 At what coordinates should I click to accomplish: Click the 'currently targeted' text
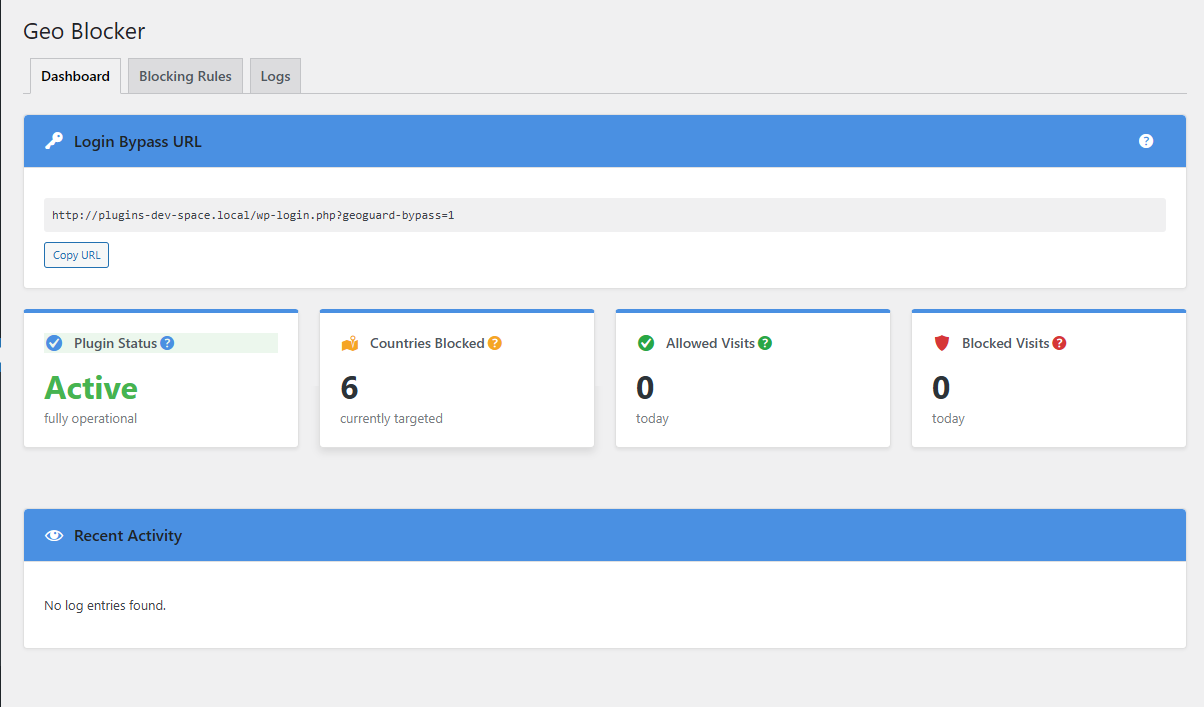pyautogui.click(x=391, y=419)
